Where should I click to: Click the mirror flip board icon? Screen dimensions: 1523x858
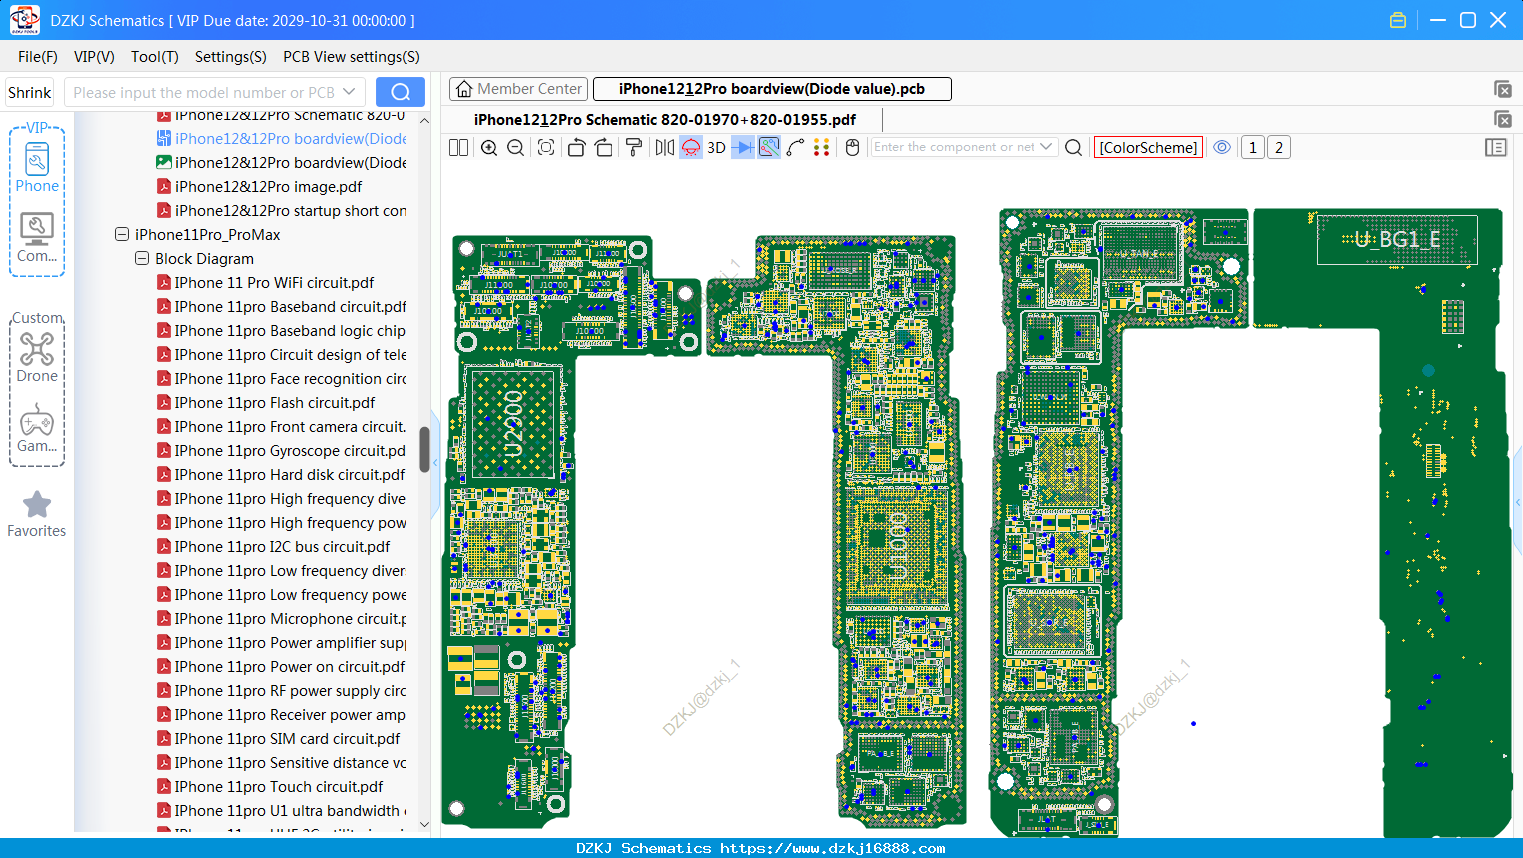point(664,148)
